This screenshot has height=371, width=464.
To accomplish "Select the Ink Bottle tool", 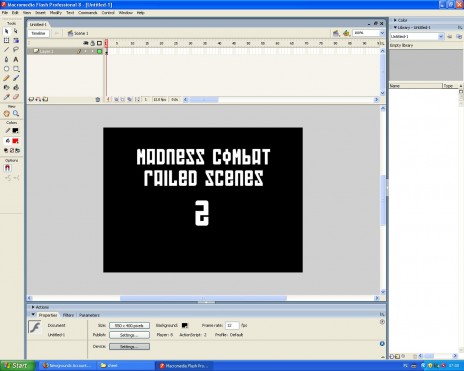I will pyautogui.click(x=6, y=87).
